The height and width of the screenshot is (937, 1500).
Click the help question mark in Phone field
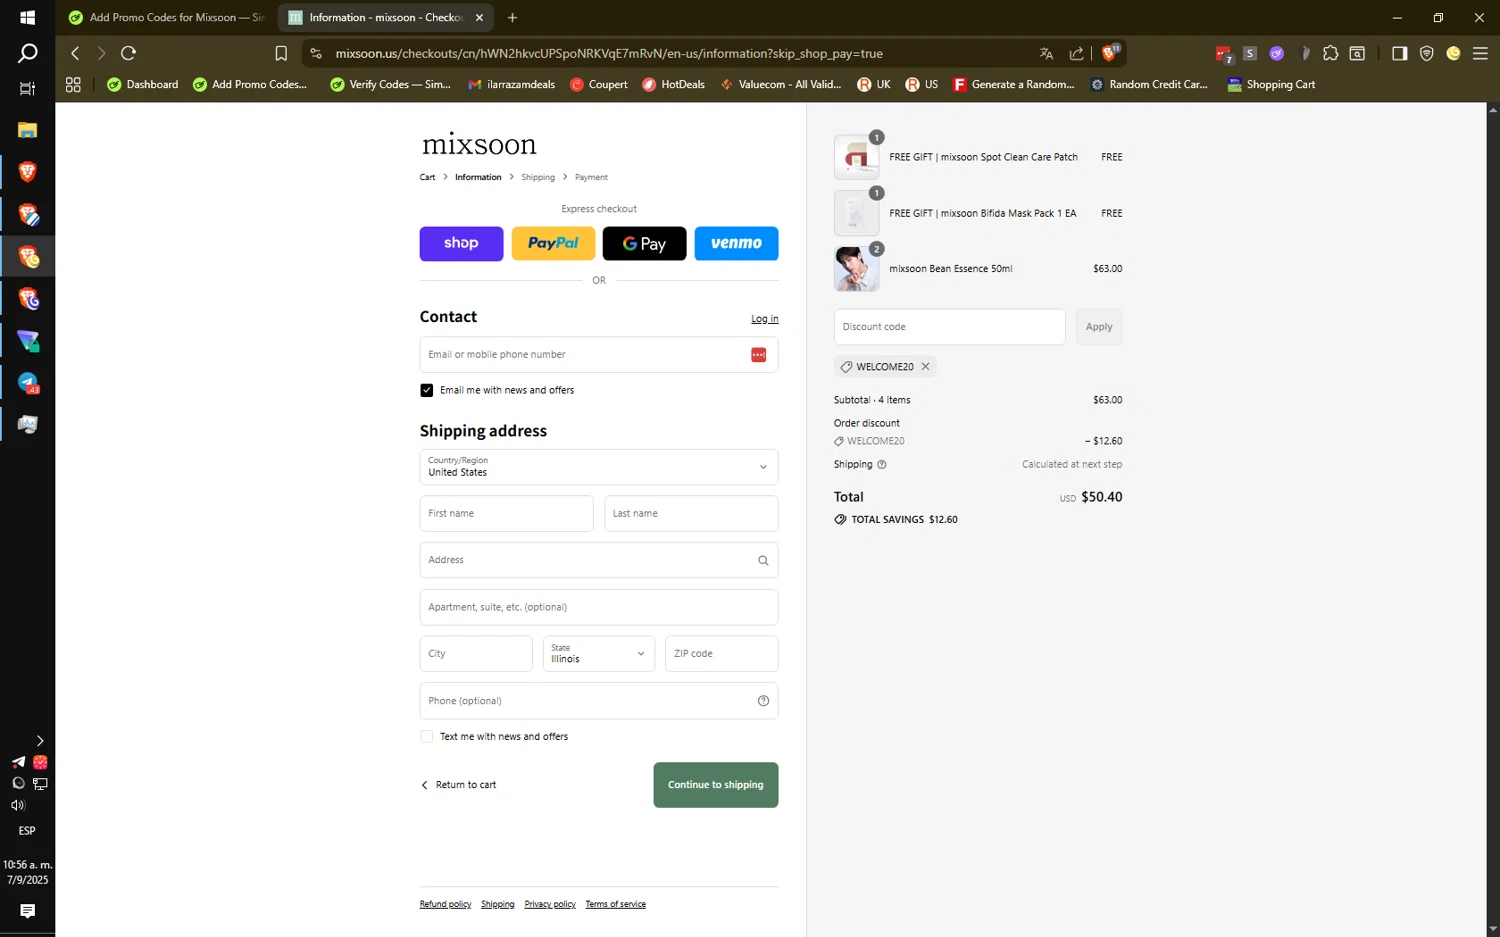coord(763,701)
